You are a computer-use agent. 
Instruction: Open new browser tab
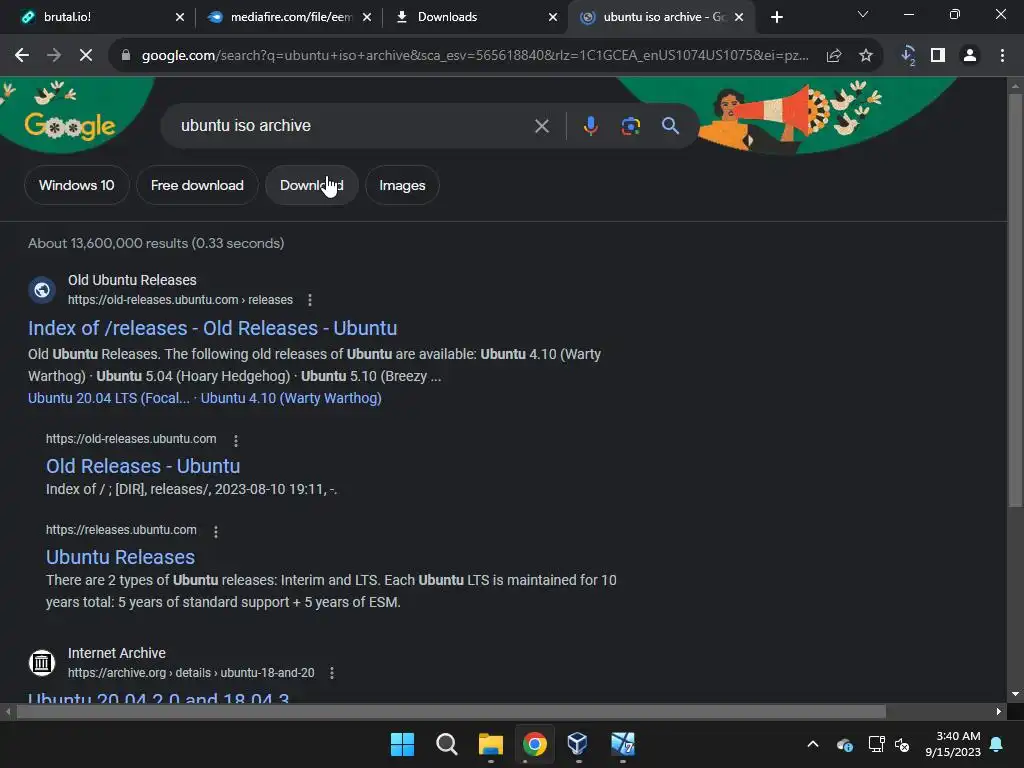pos(776,17)
